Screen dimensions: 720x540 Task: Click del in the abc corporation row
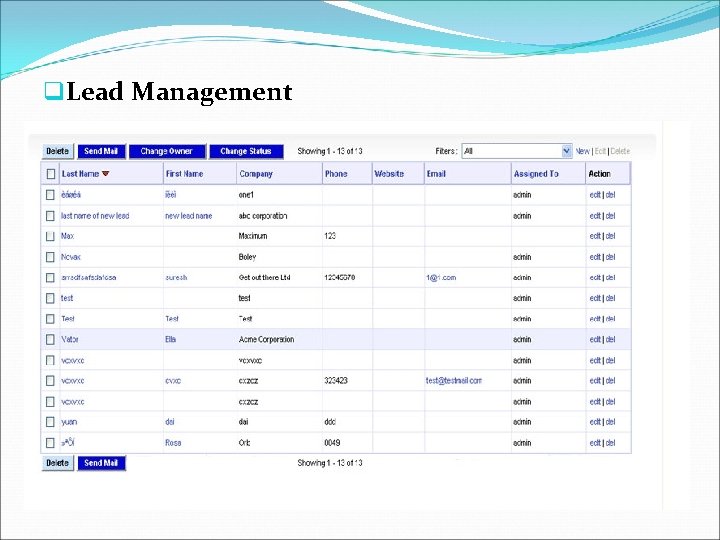[x=610, y=216]
